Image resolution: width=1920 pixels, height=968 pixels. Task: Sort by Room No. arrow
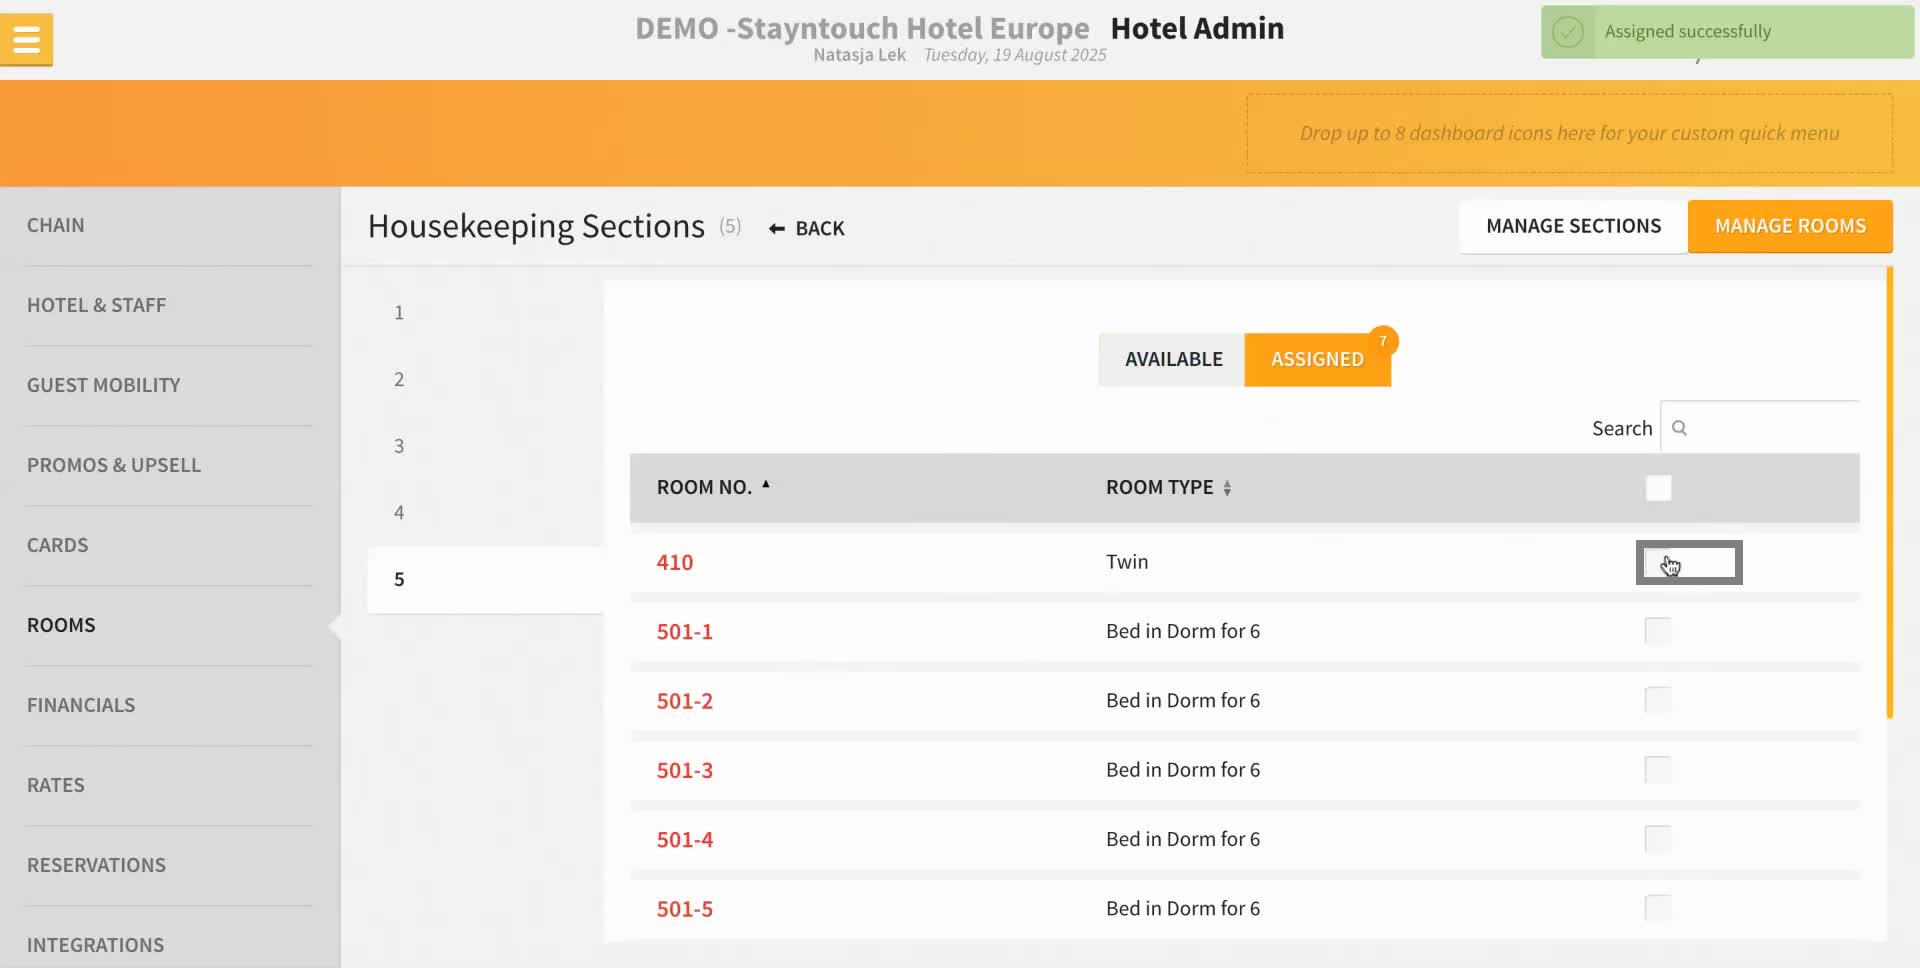[x=766, y=485]
